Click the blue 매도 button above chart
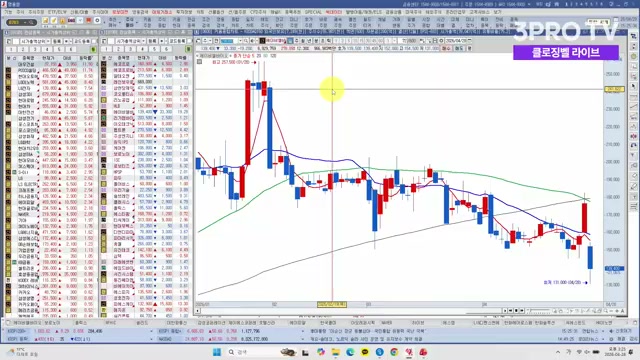640x360 pixels. point(458,48)
